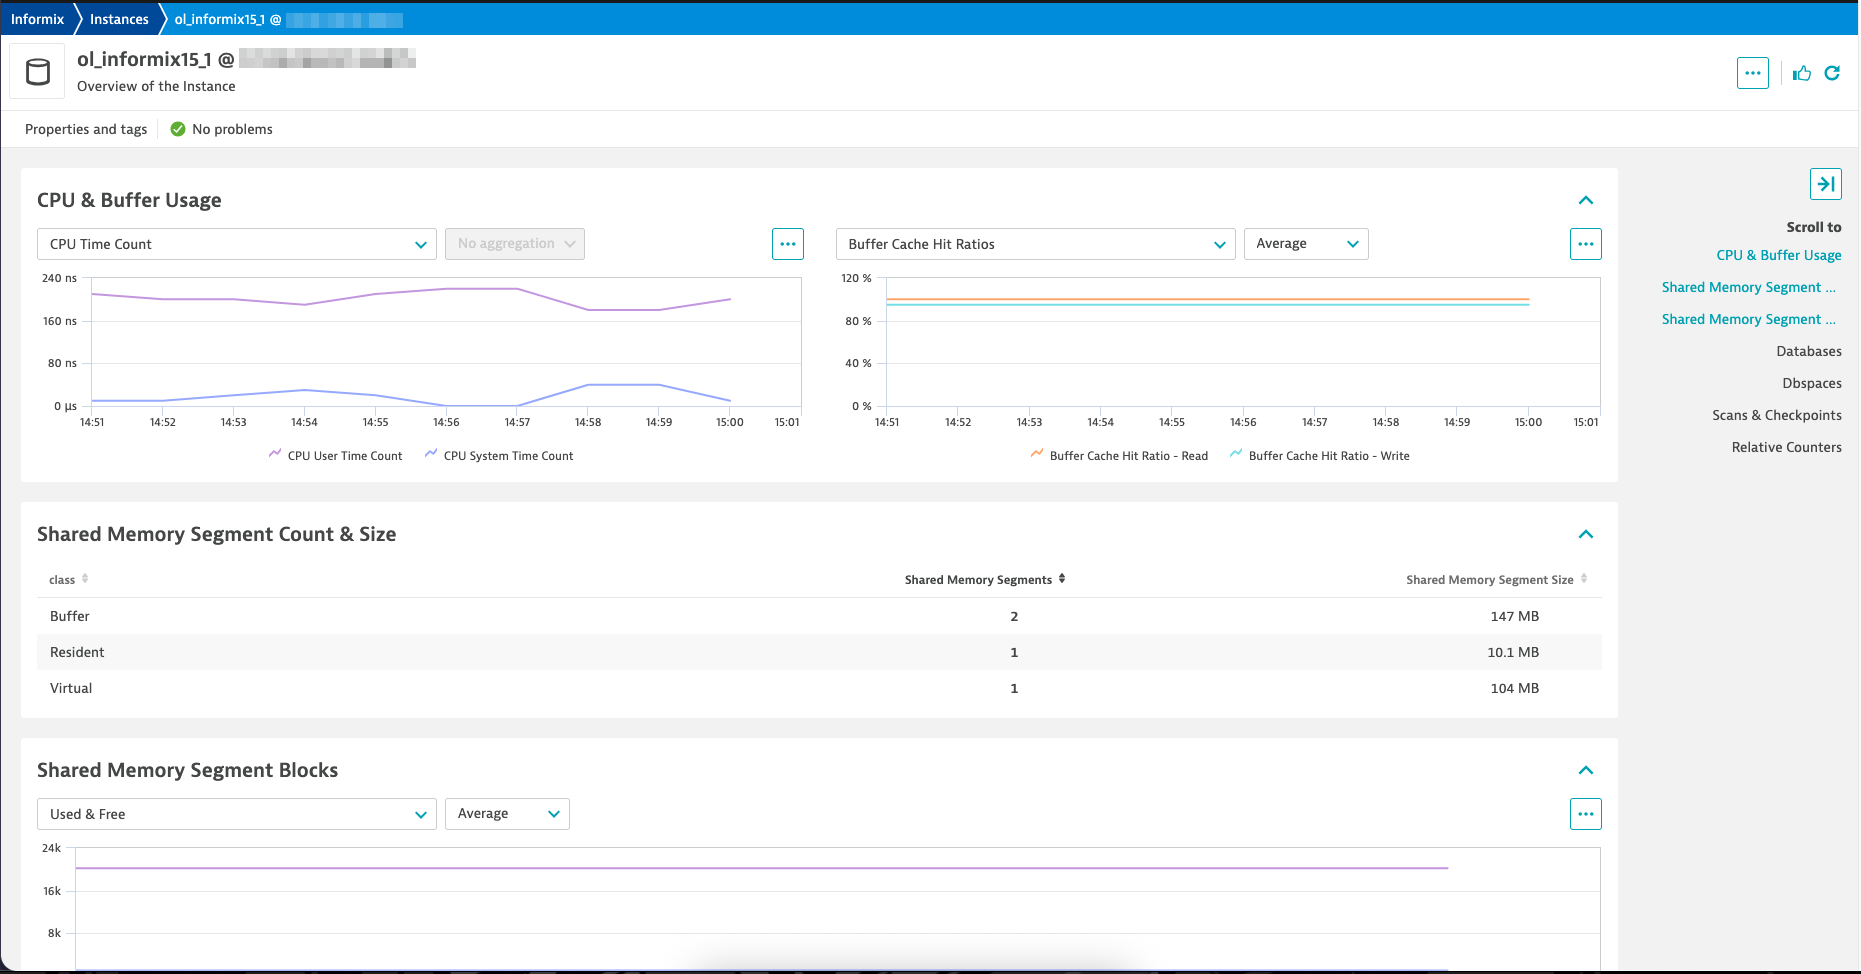Click the Overview of the Instance subtitle

click(156, 86)
